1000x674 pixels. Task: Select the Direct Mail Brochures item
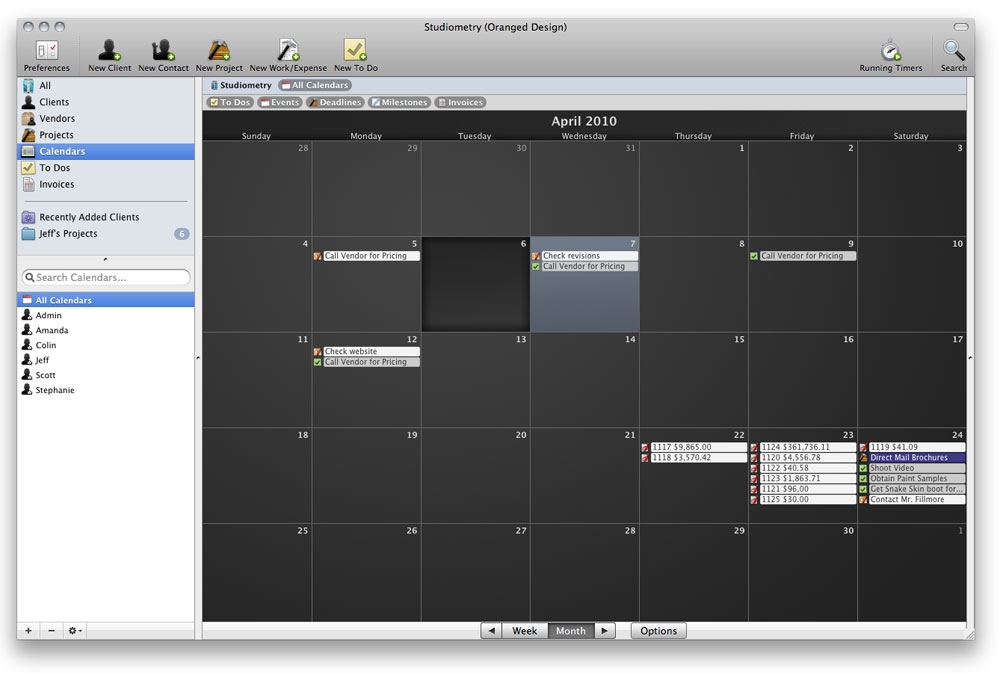coord(917,458)
